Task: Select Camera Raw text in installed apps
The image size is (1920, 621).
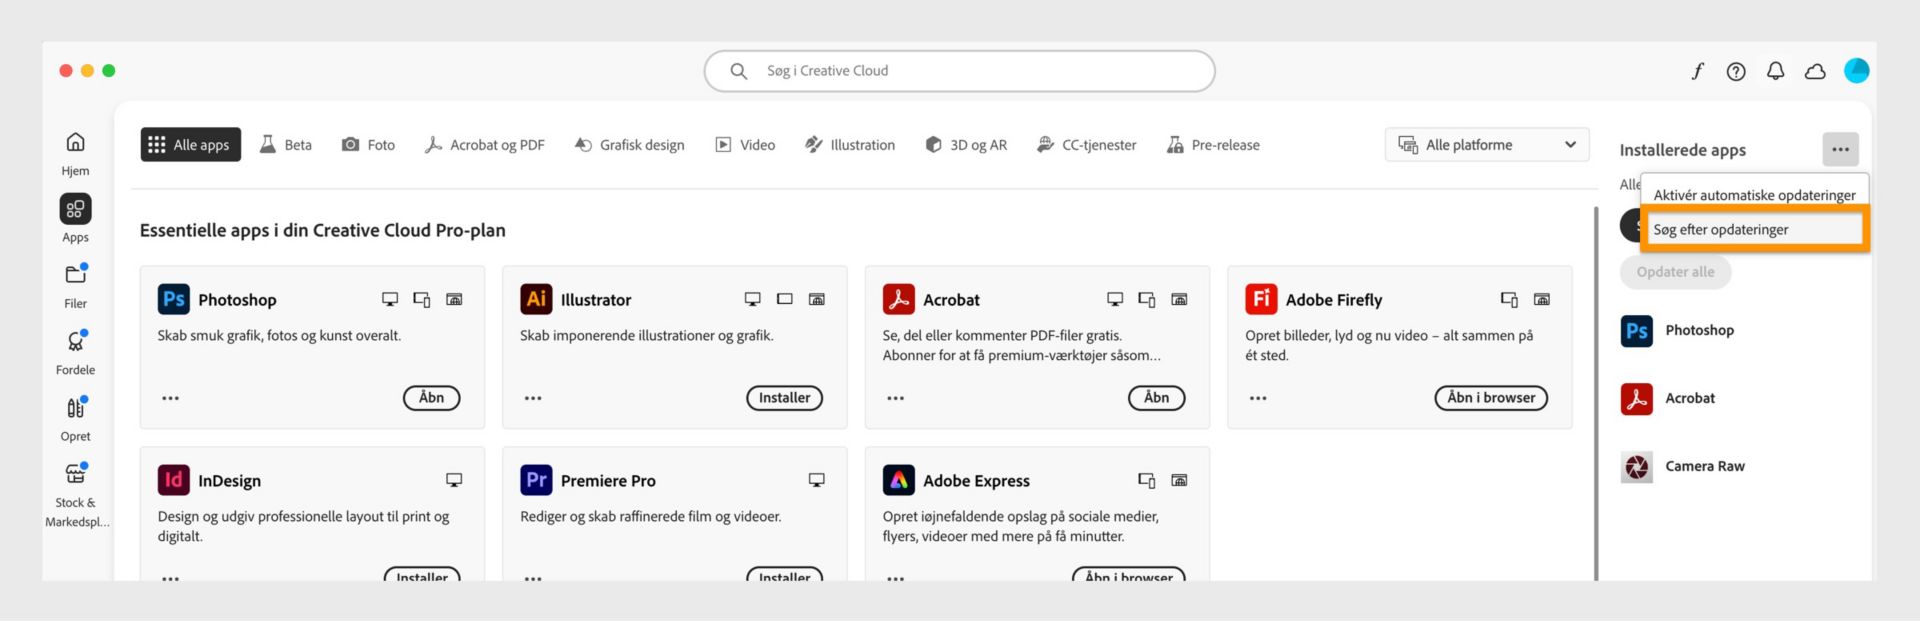Action: pos(1704,466)
